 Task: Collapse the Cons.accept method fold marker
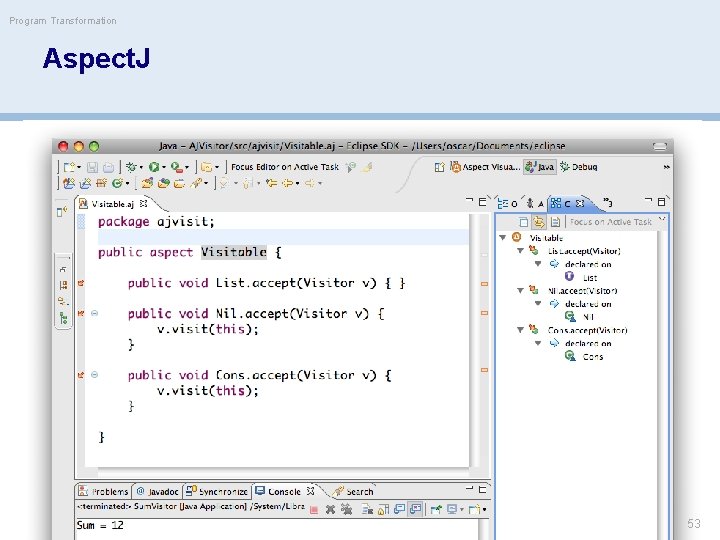95,375
